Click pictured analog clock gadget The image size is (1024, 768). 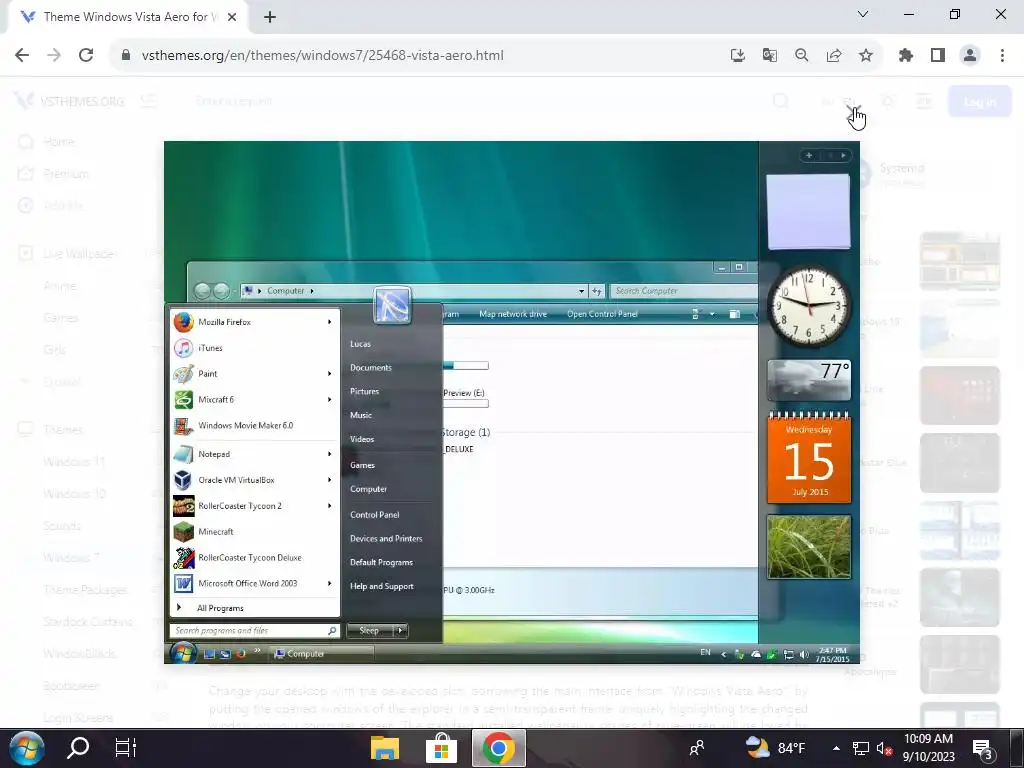point(809,307)
